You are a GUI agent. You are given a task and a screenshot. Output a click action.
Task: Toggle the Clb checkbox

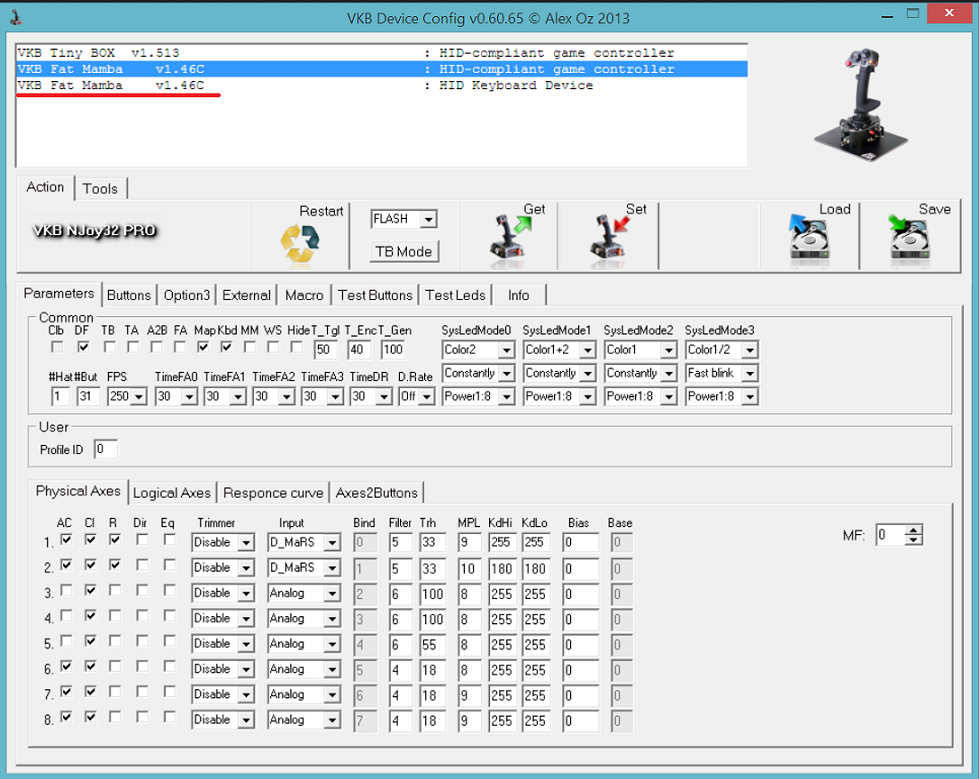click(x=57, y=346)
